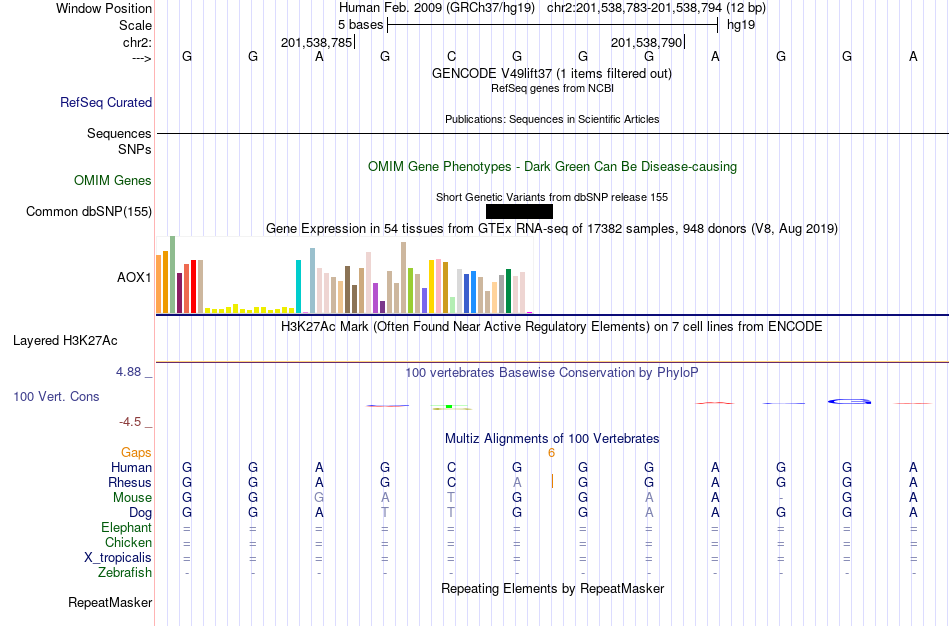Screen dimensions: 950x626
Task: Click the GENCODE V49lift37 track title
Action: [x=551, y=73]
